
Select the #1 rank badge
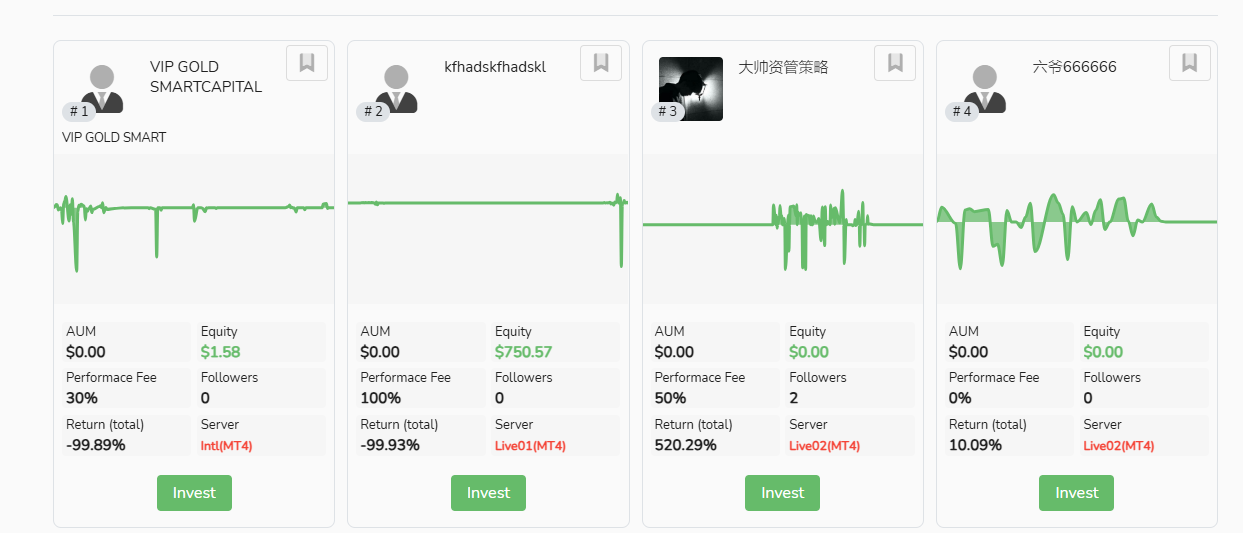[x=79, y=111]
